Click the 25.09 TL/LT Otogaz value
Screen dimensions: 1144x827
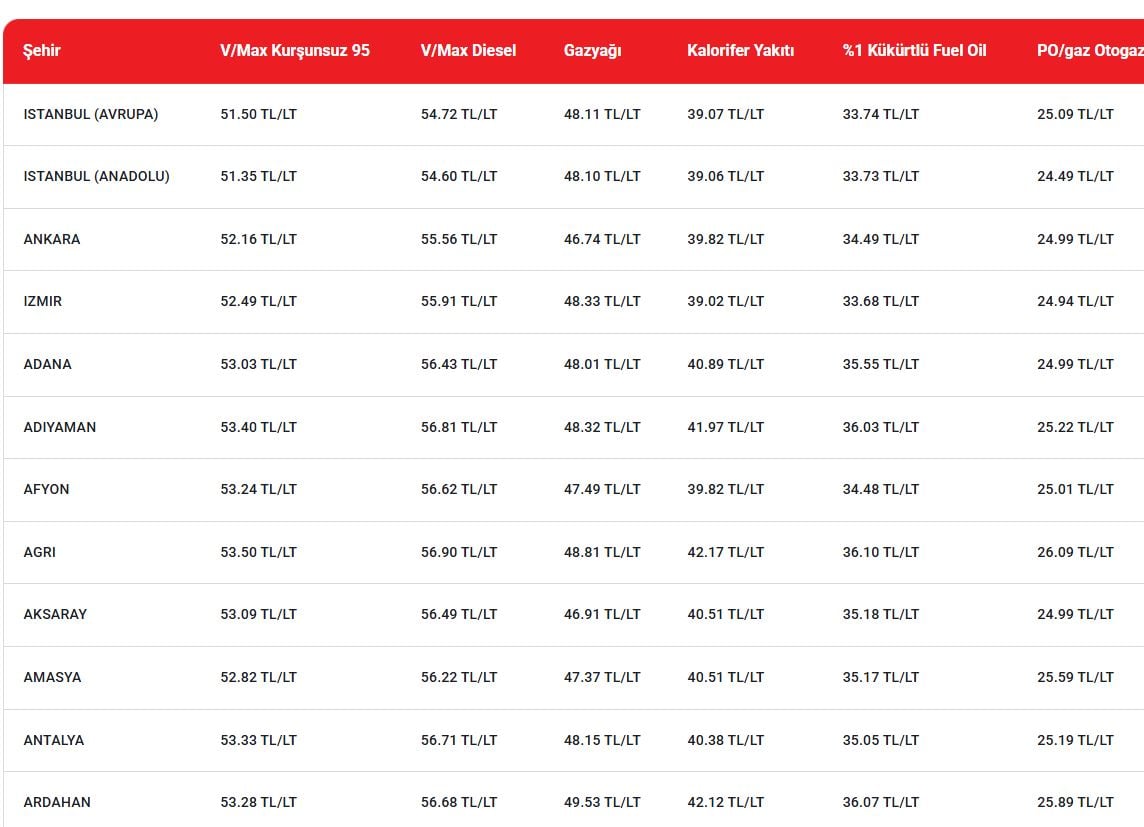[x=1075, y=114]
